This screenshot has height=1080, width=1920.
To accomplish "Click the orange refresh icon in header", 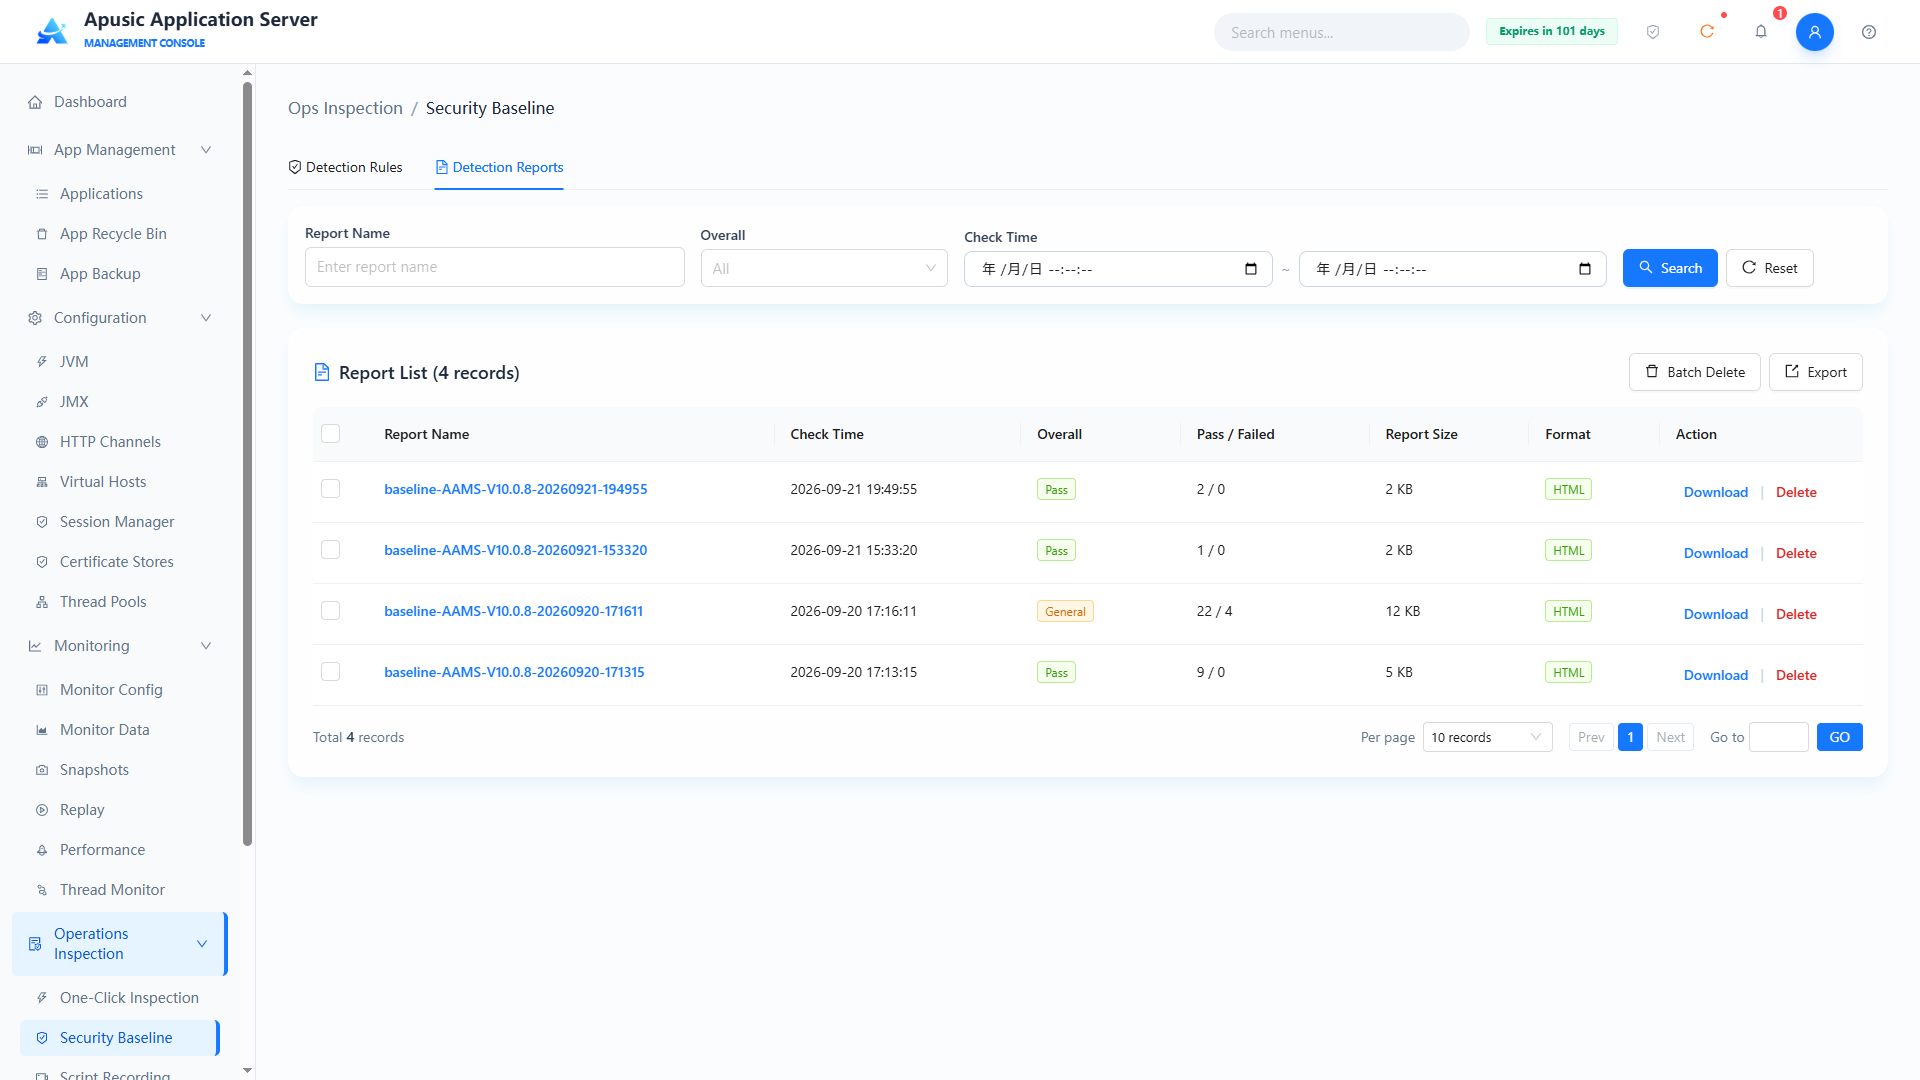I will coord(1707,32).
